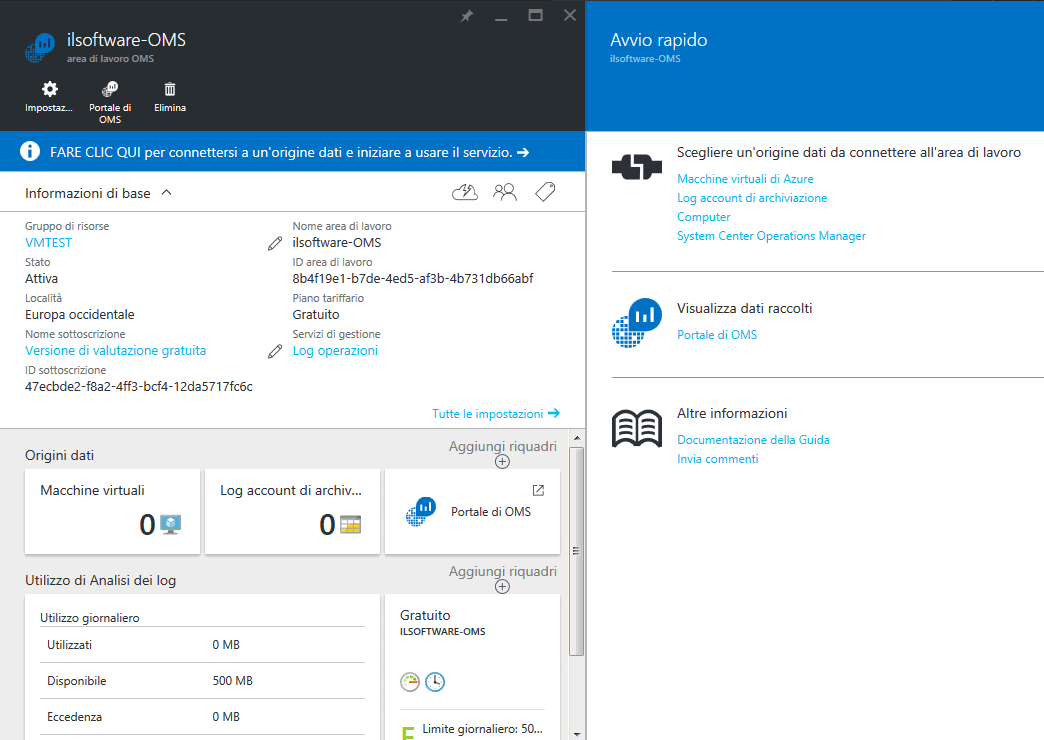
Task: Click the Disponibile 500 MB row
Action: (x=202, y=681)
